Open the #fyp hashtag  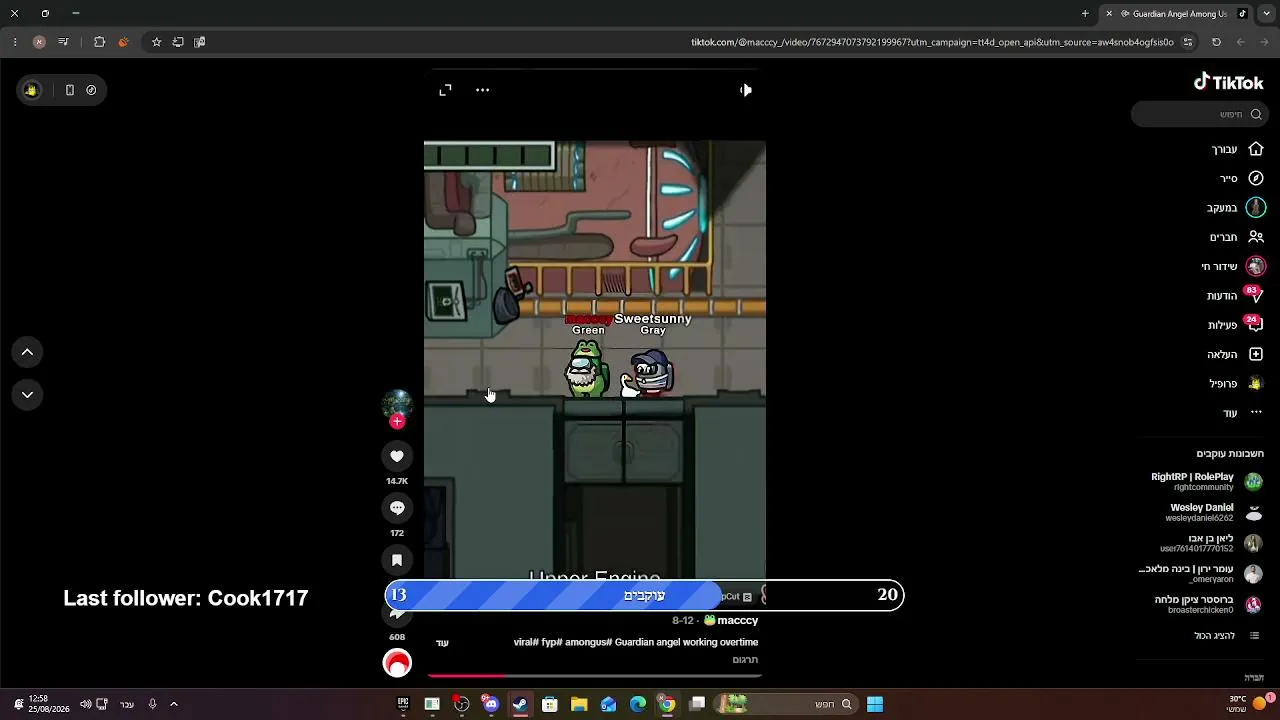[x=552, y=642]
